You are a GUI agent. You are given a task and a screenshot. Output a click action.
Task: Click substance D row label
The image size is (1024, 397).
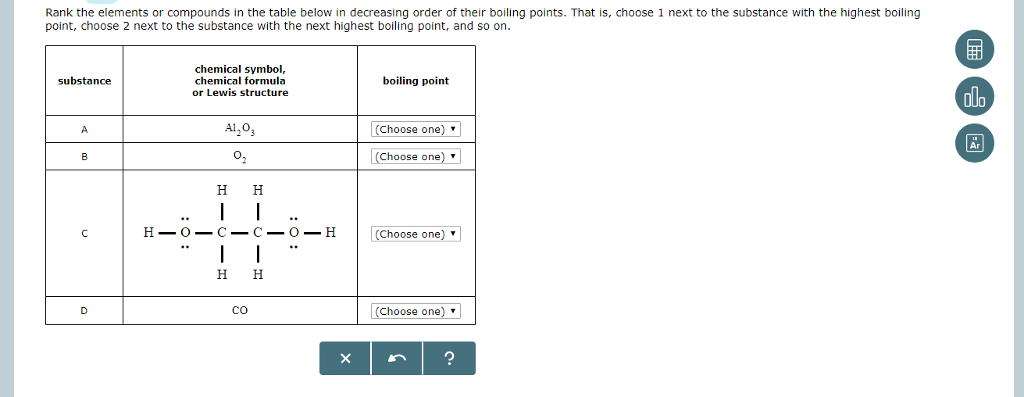point(84,311)
